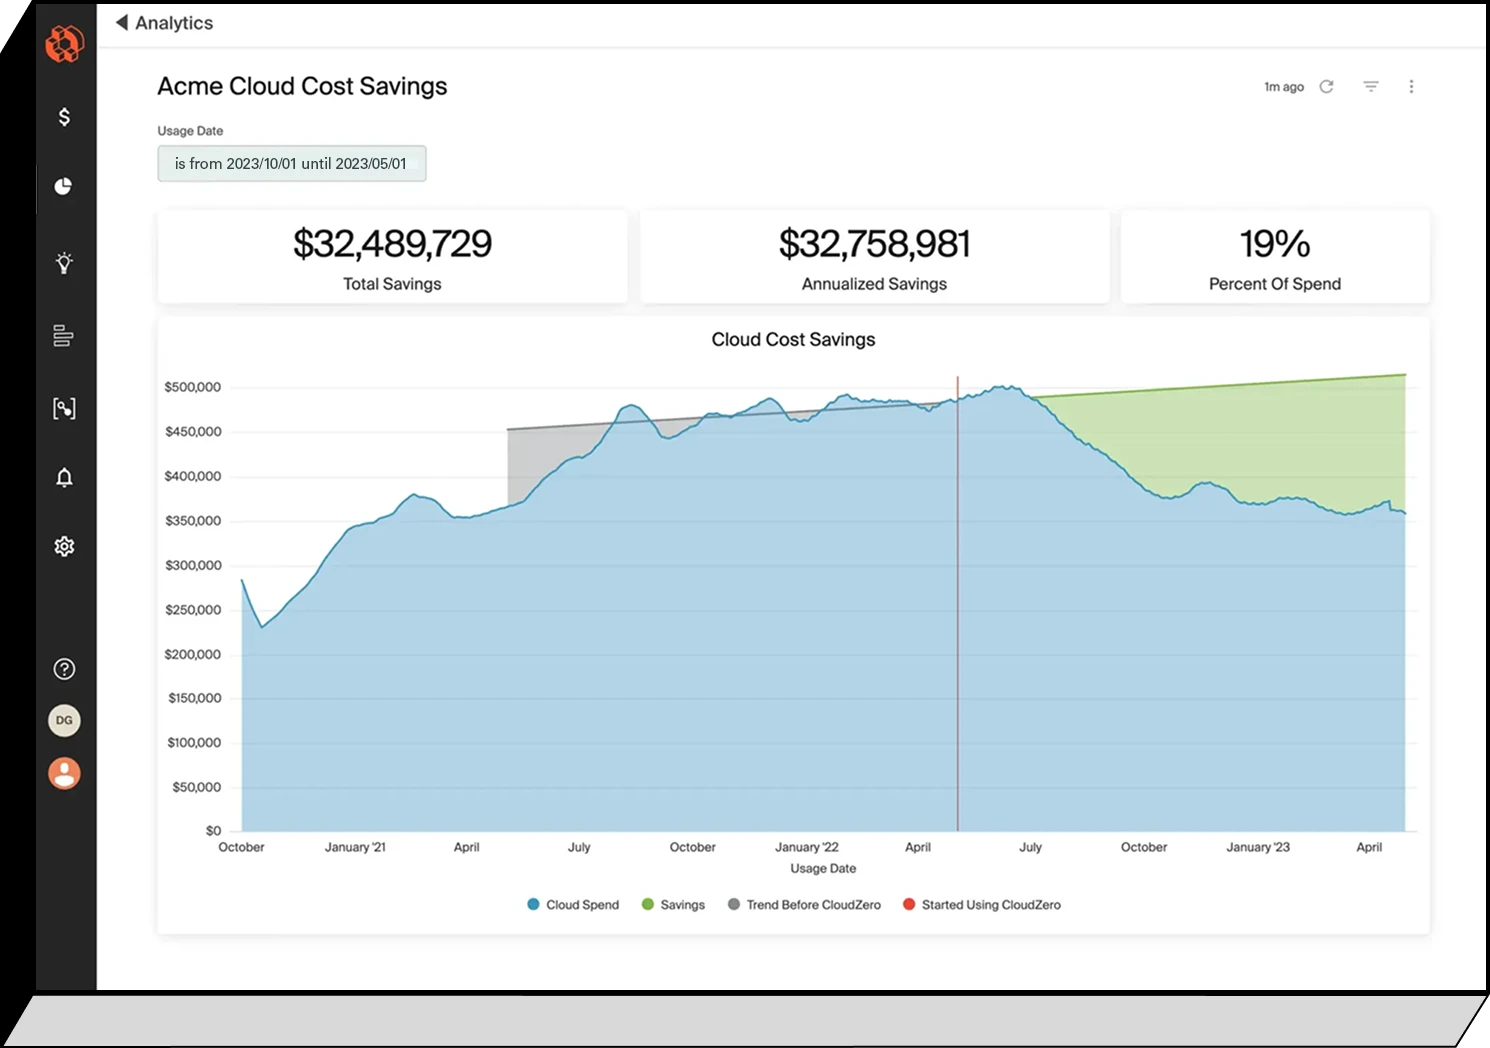Select the pie chart analytics icon

(63, 187)
